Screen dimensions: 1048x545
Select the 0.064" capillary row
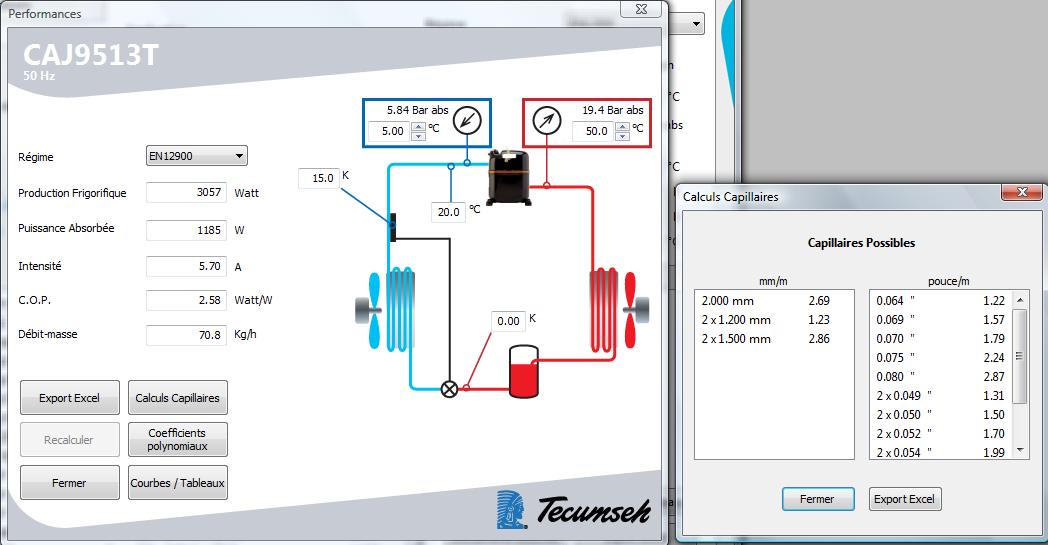(941, 301)
